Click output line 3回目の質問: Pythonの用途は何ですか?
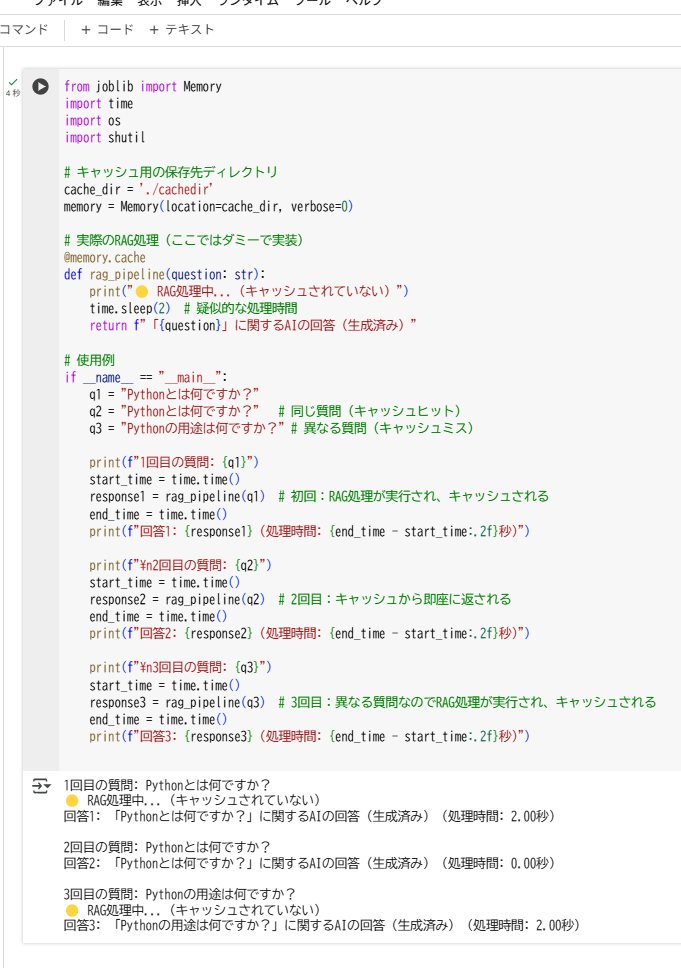The height and width of the screenshot is (968, 681). (180, 895)
